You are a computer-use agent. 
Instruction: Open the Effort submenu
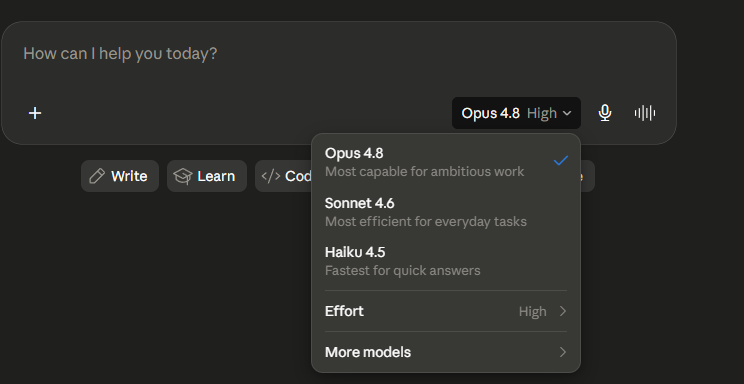[x=446, y=311]
